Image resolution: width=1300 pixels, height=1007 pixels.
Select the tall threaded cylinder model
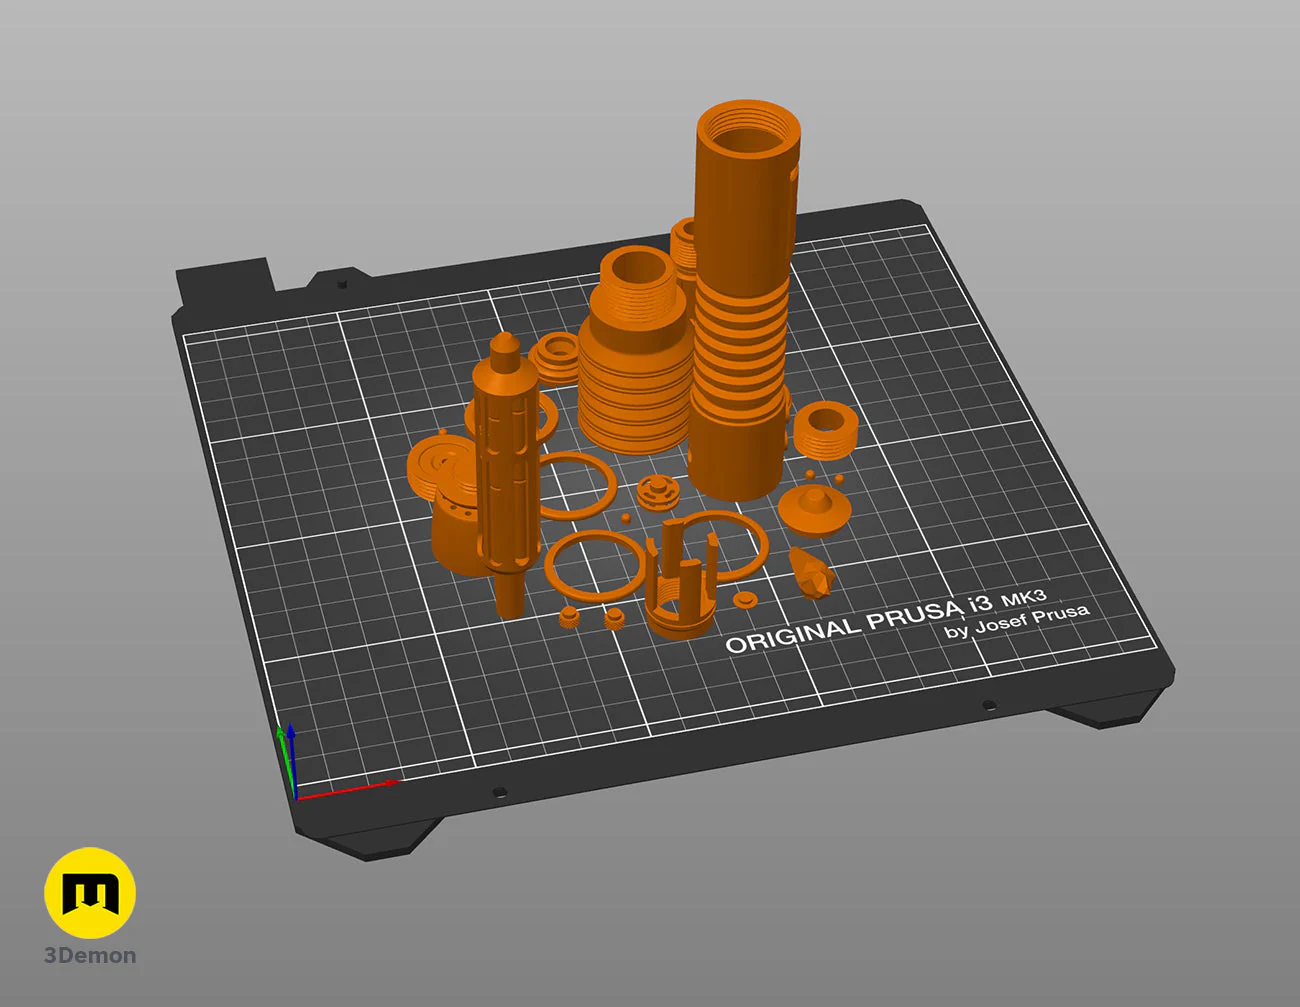tap(744, 300)
